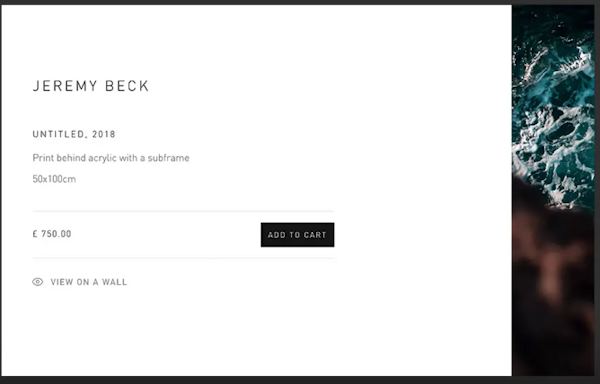Click the Jeremy Beck artist name

[x=91, y=86]
